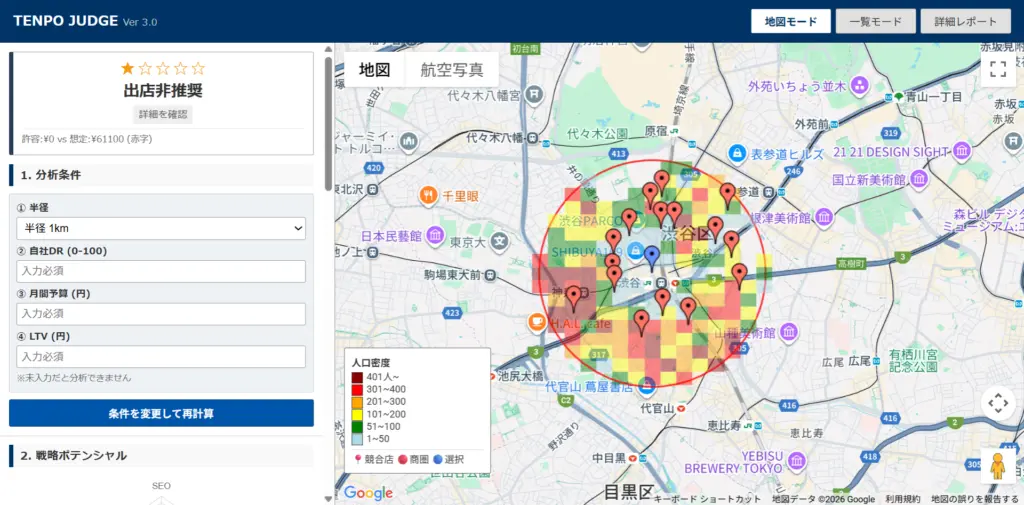Switch map to 航空写真 imagery
The width and height of the screenshot is (1024, 505).
tap(452, 70)
